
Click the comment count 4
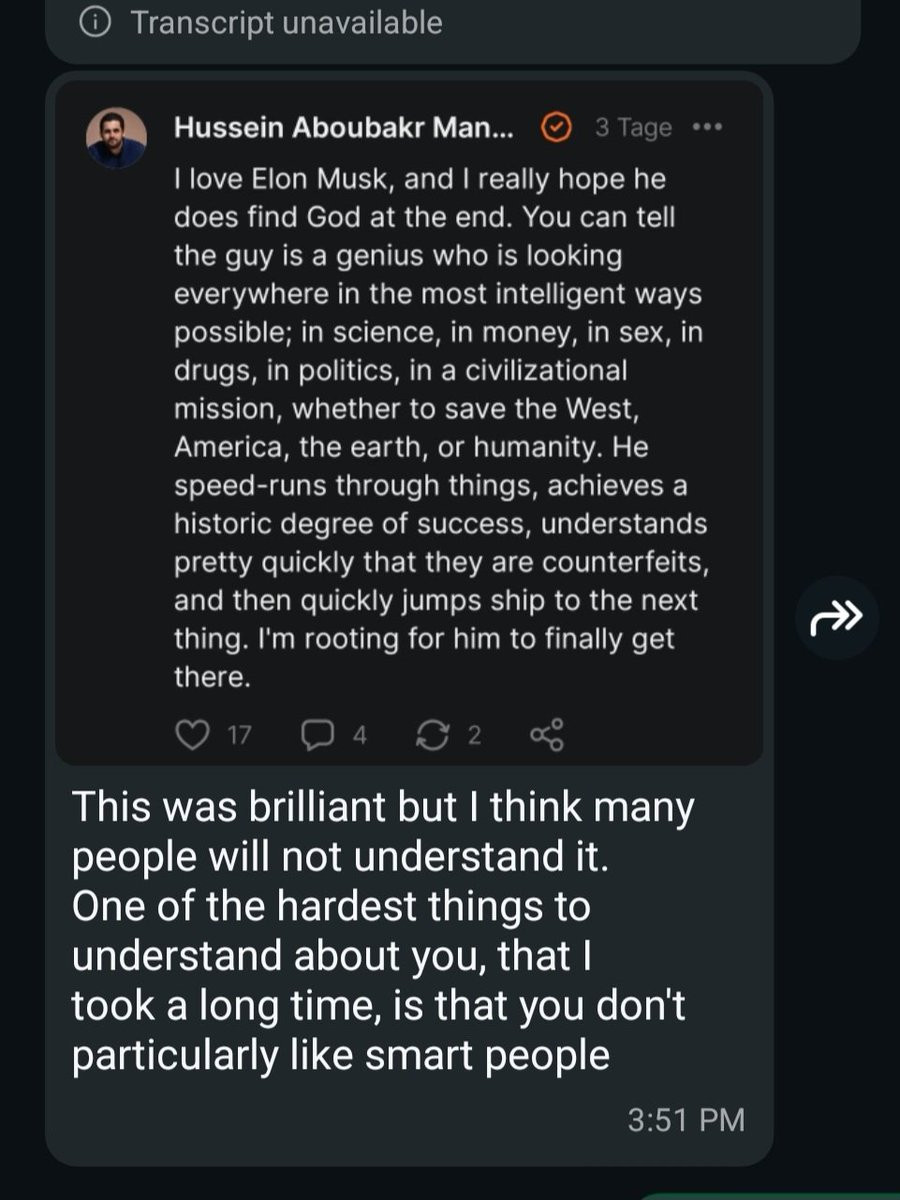(x=360, y=736)
